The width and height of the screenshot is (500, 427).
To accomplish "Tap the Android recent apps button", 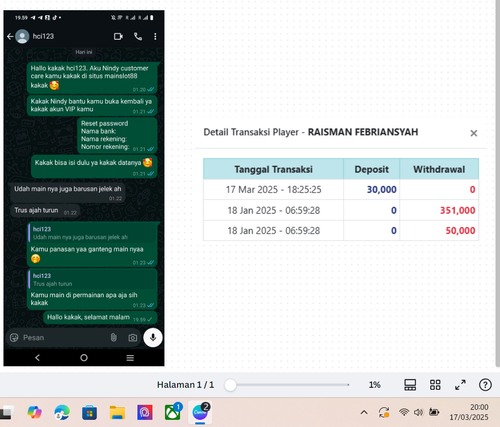I will (130, 358).
